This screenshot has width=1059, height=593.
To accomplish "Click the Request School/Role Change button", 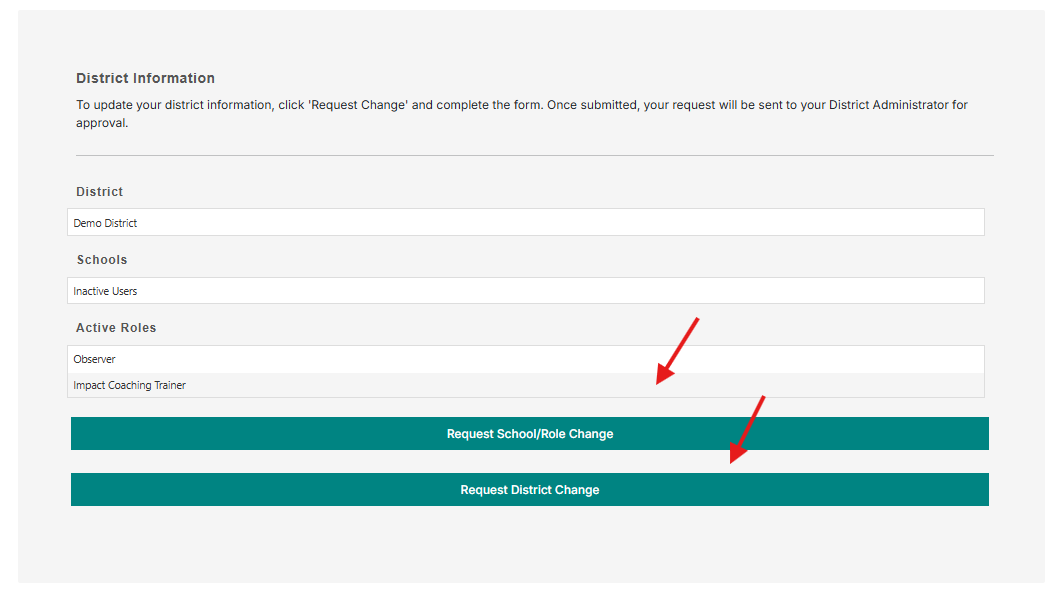I will tap(530, 434).
